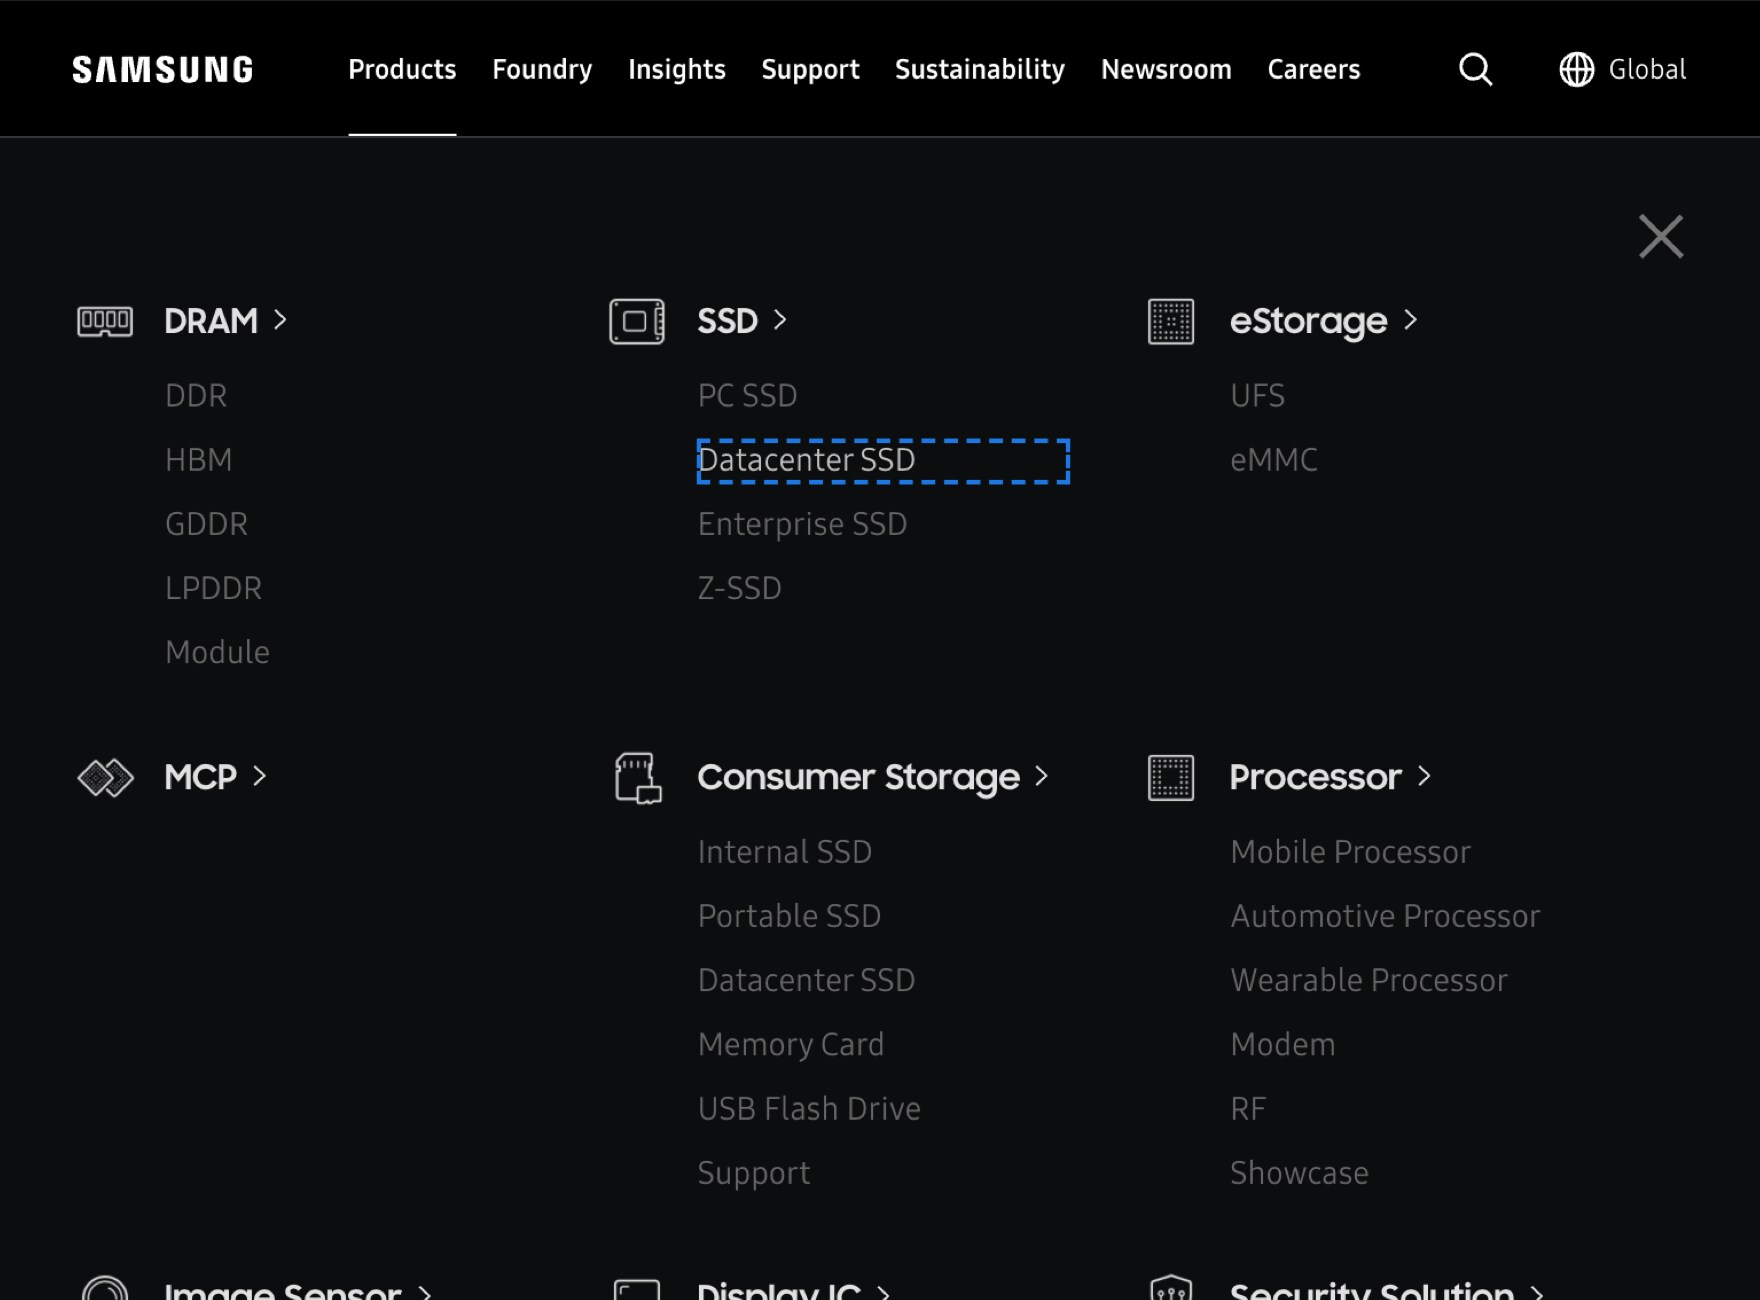The width and height of the screenshot is (1760, 1300).
Task: Expand MCP category chevron
Action: [x=259, y=775]
